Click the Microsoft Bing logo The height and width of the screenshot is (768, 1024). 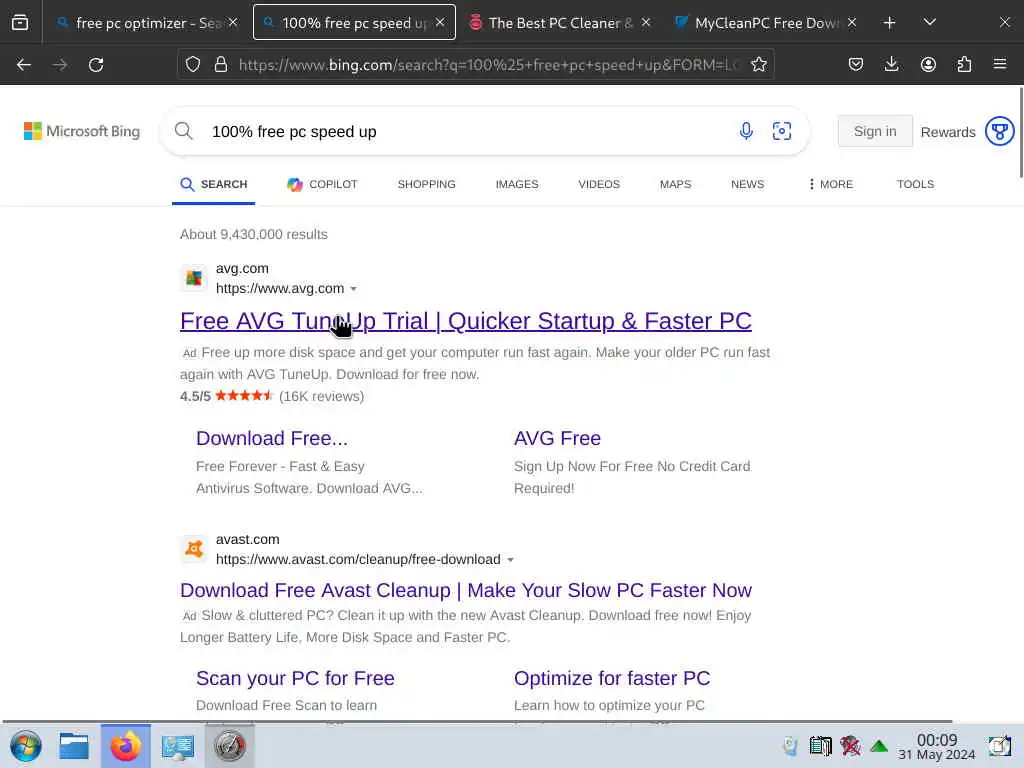[x=82, y=131]
